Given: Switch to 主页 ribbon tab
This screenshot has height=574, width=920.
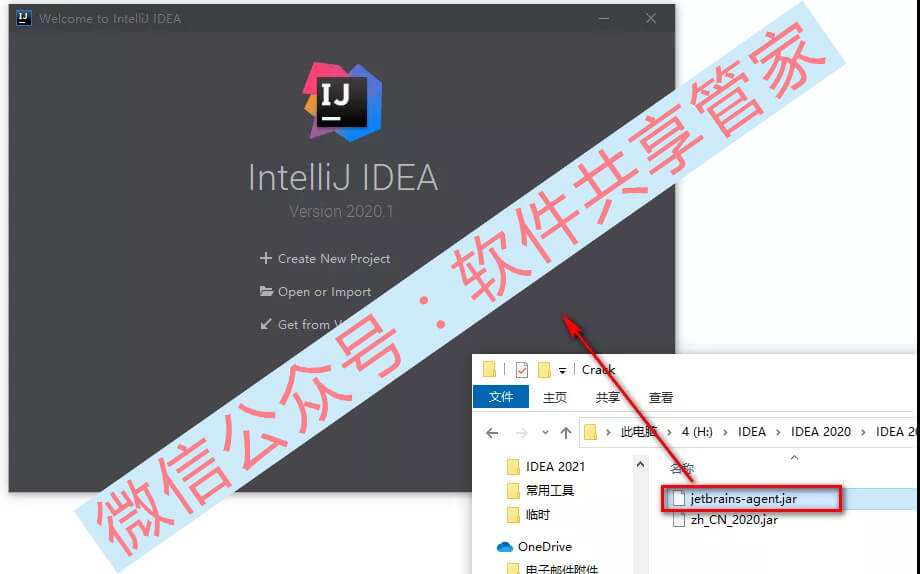Looking at the screenshot, I should click(554, 397).
